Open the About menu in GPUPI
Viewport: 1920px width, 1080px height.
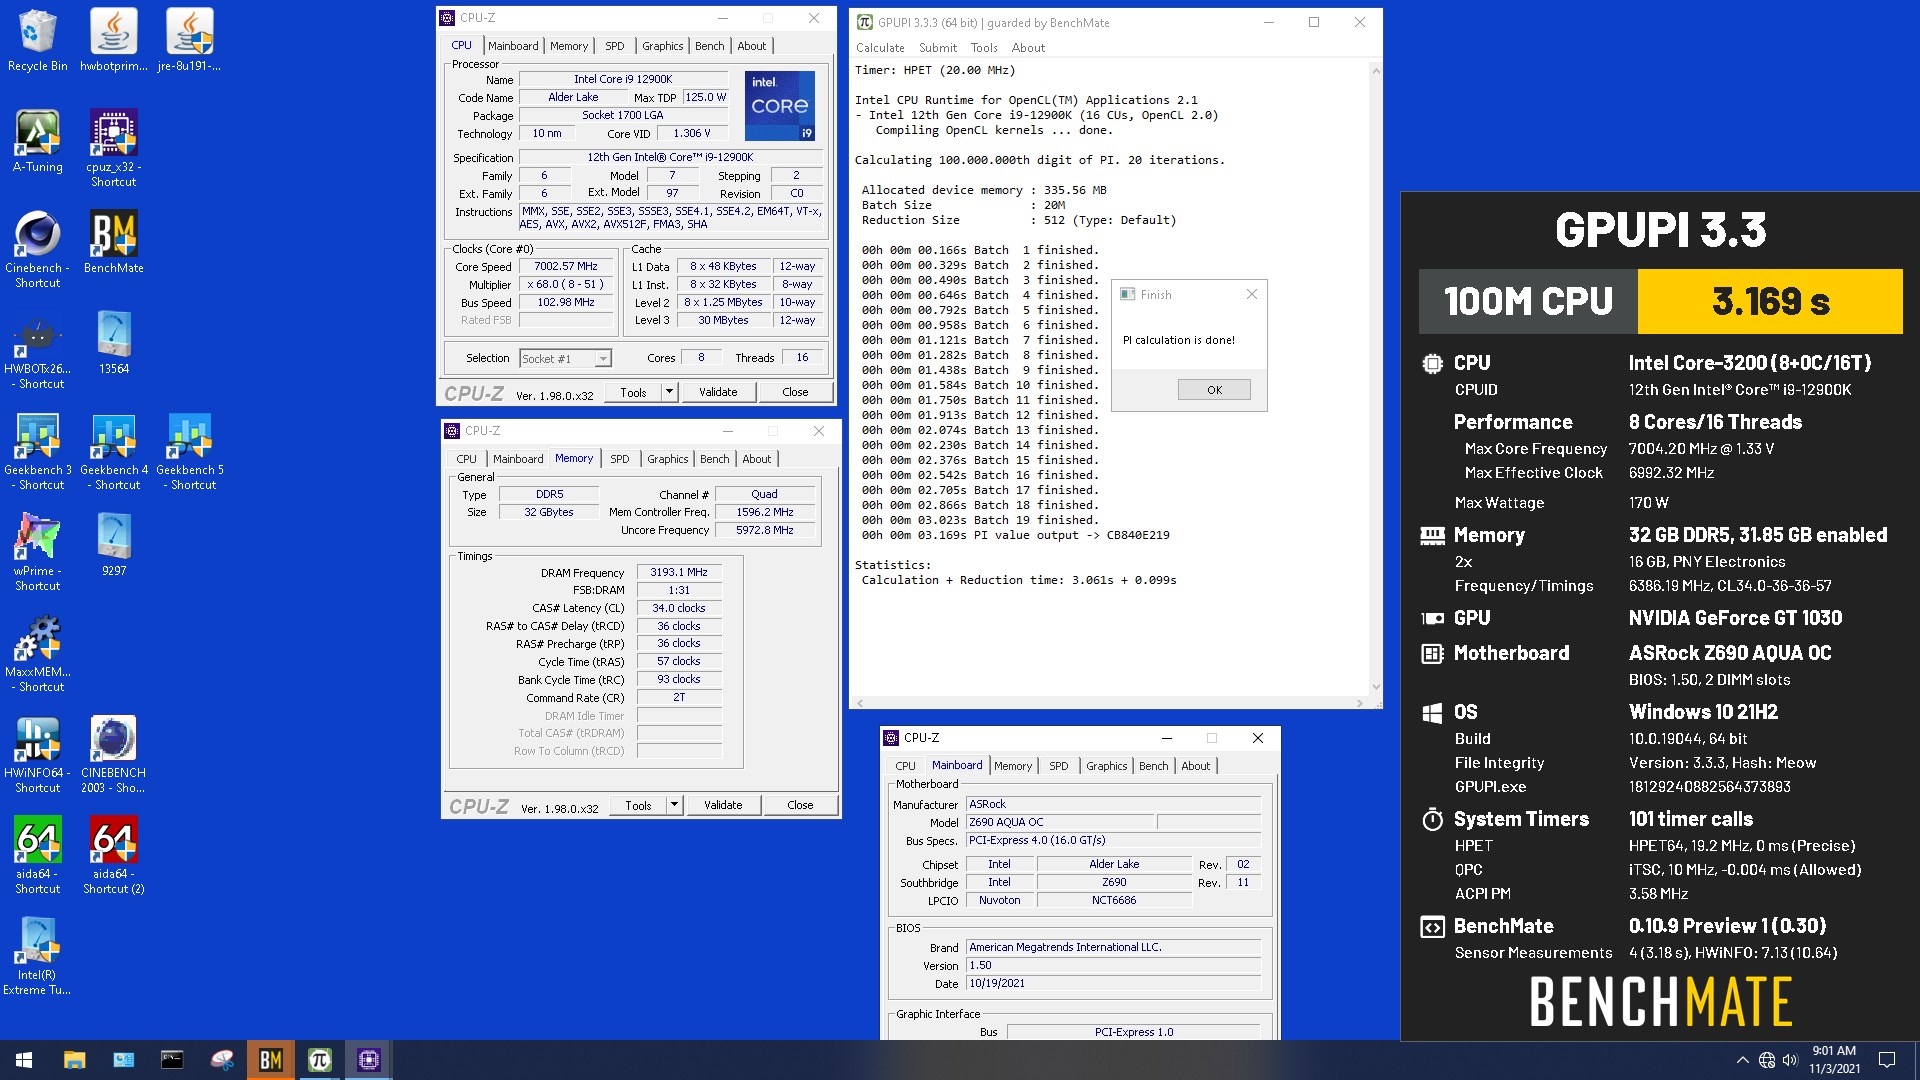pos(1028,48)
